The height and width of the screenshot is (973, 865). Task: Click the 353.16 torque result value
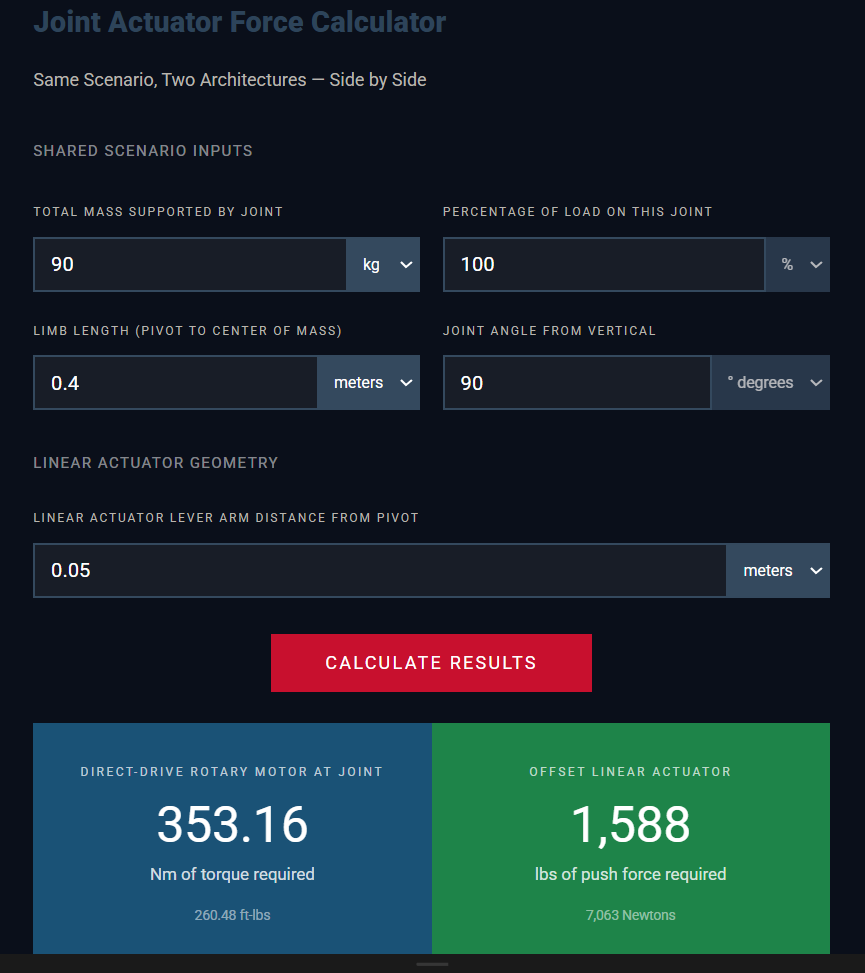pyautogui.click(x=233, y=824)
